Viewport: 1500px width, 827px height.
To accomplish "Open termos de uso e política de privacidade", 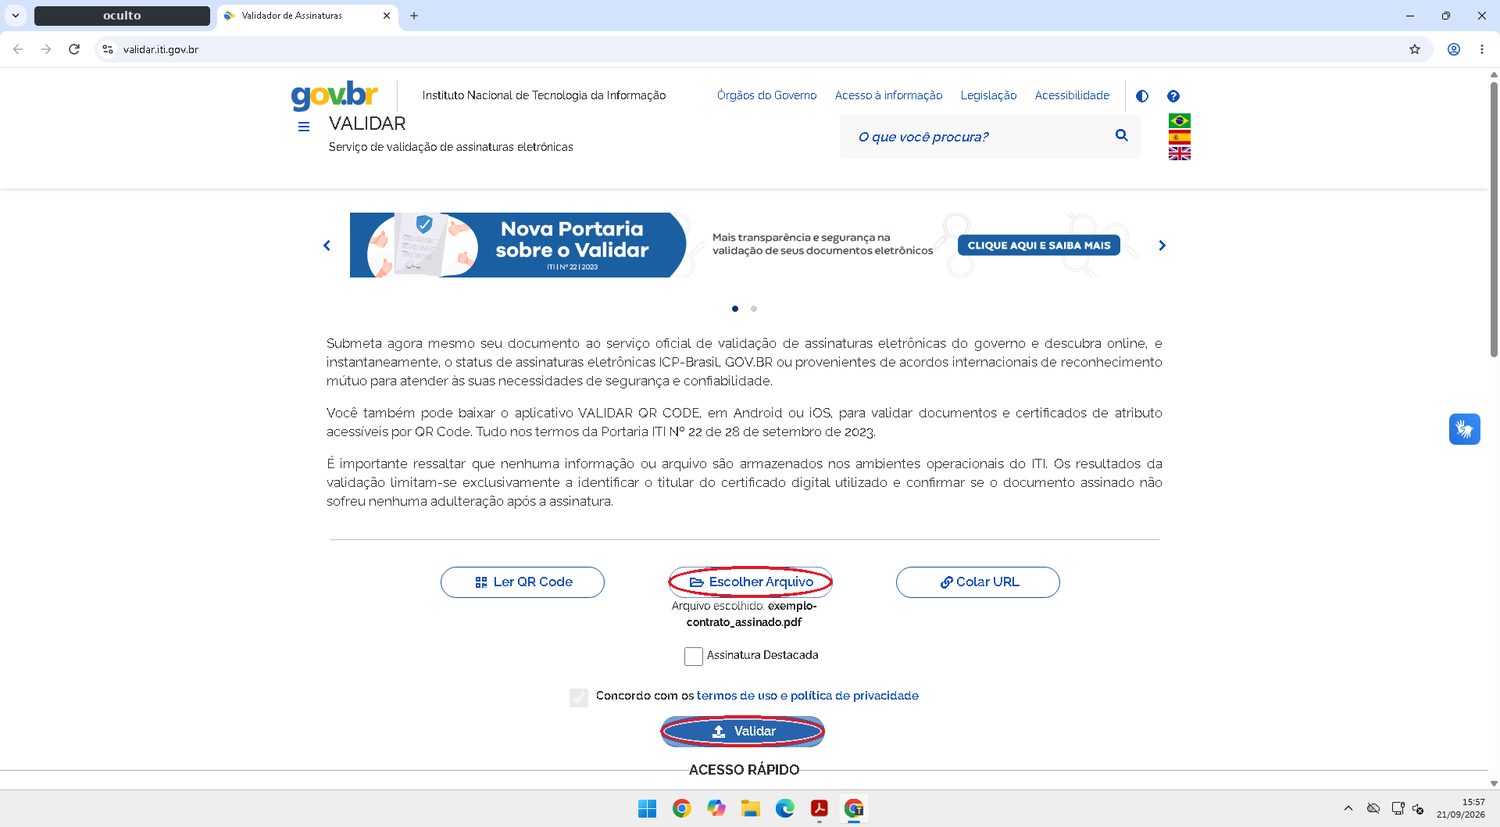I will tap(808, 696).
